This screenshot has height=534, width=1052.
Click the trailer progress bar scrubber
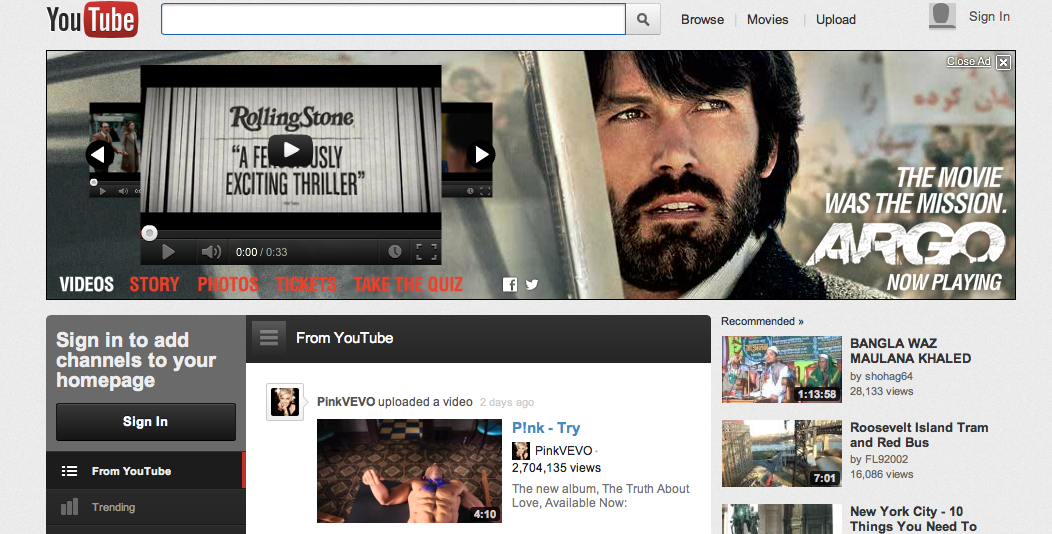[149, 233]
